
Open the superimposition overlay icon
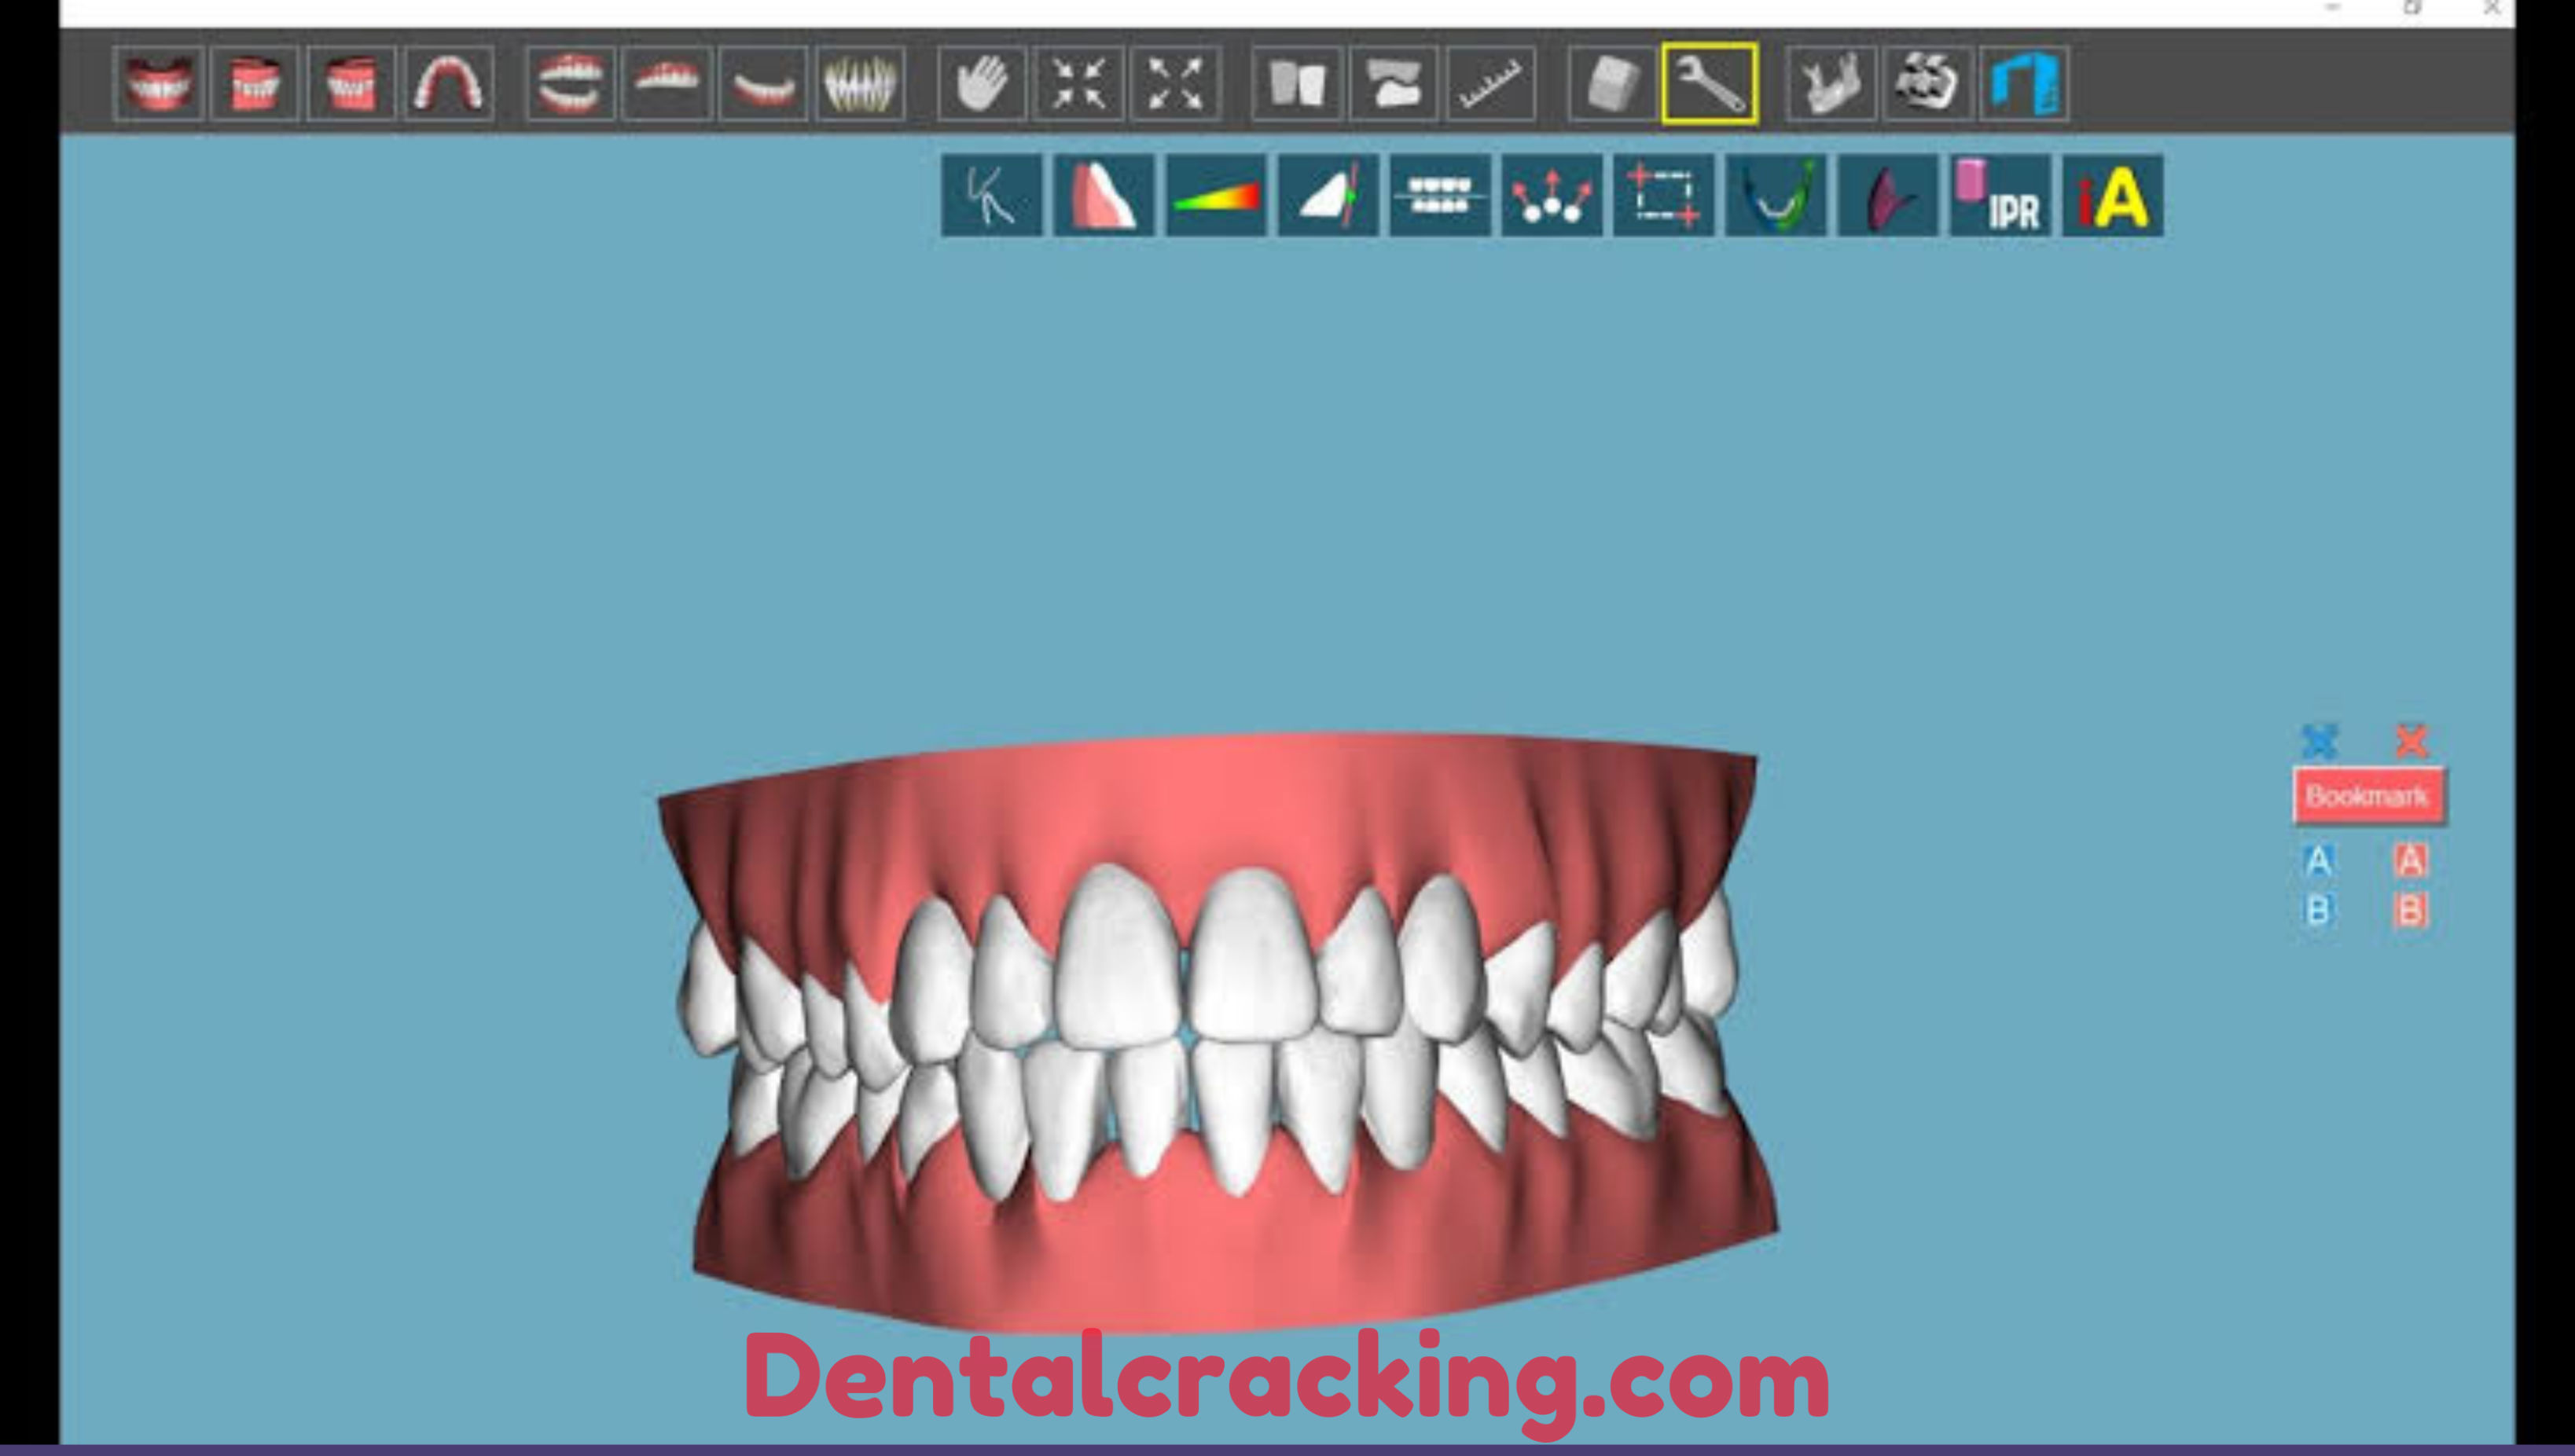1393,84
